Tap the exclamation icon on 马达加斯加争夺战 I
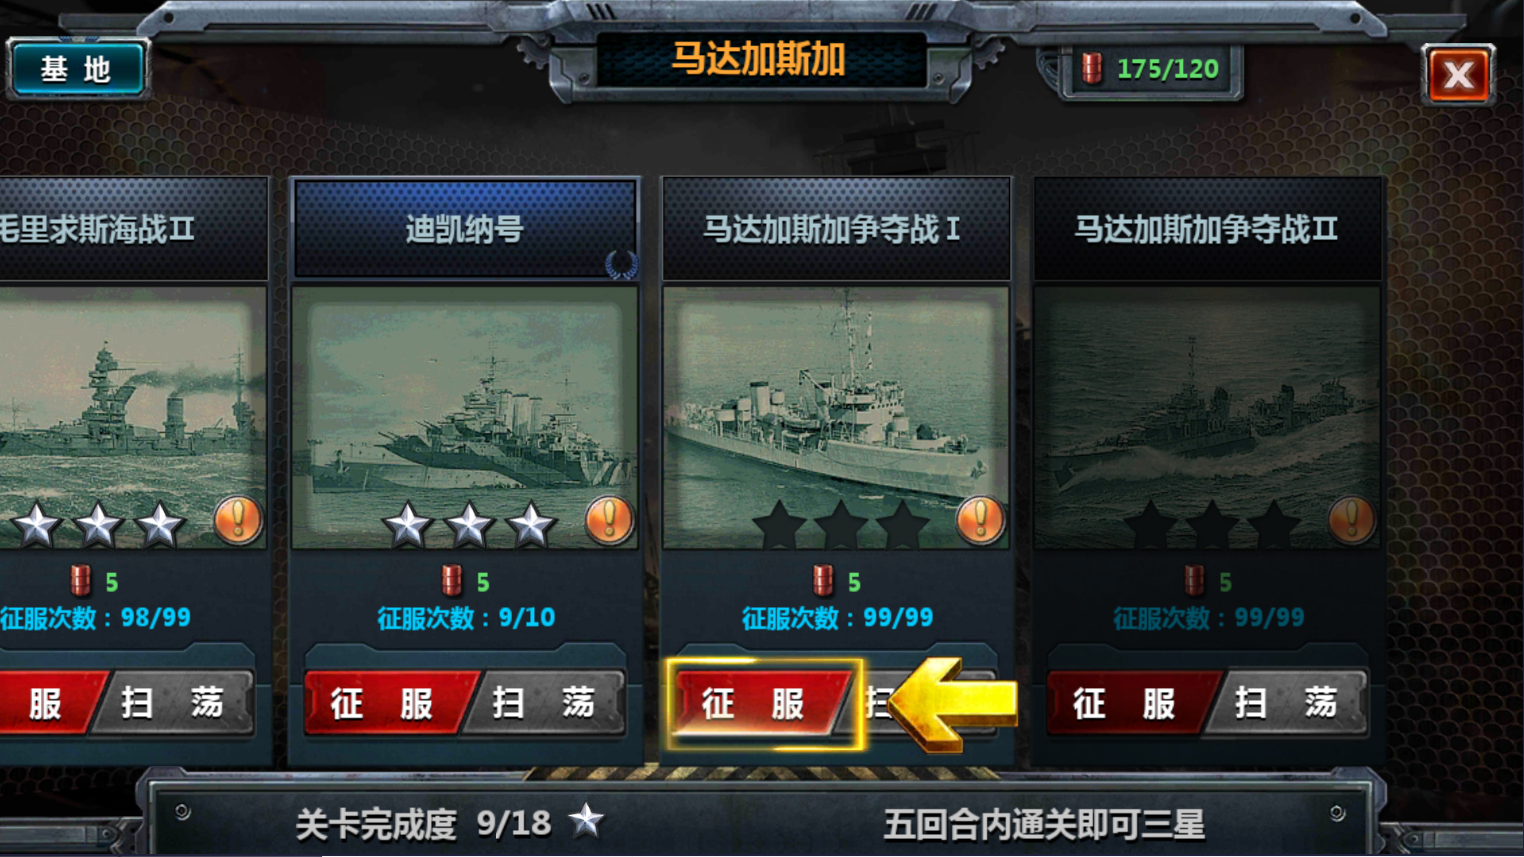Screen dimensions: 1524x857 click(980, 520)
